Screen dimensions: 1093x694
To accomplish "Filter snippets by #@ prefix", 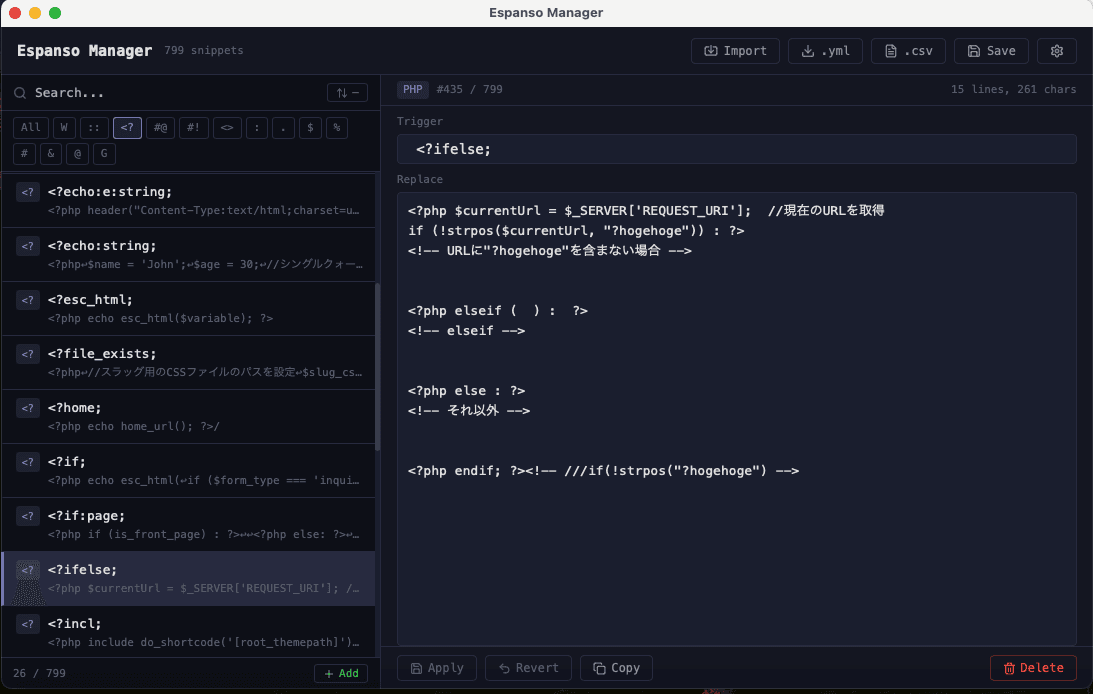I will click(x=160, y=128).
